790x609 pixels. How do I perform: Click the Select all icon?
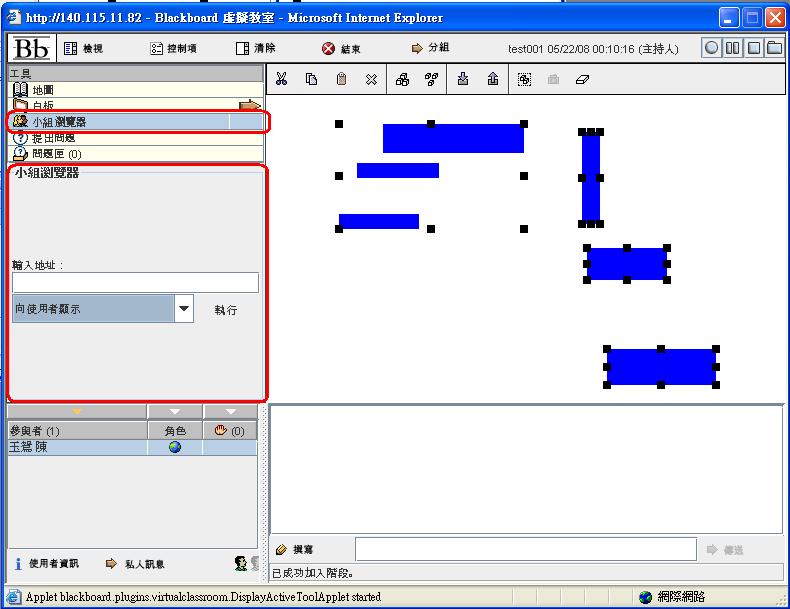click(524, 80)
